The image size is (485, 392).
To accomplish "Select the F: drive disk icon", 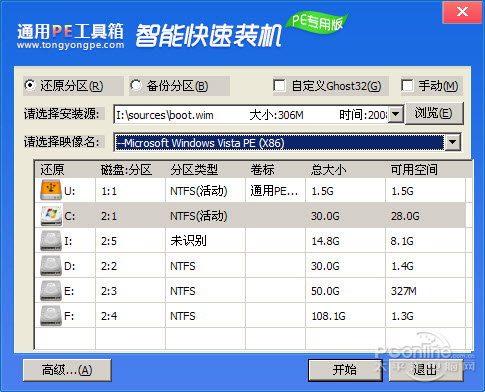I will click(51, 316).
